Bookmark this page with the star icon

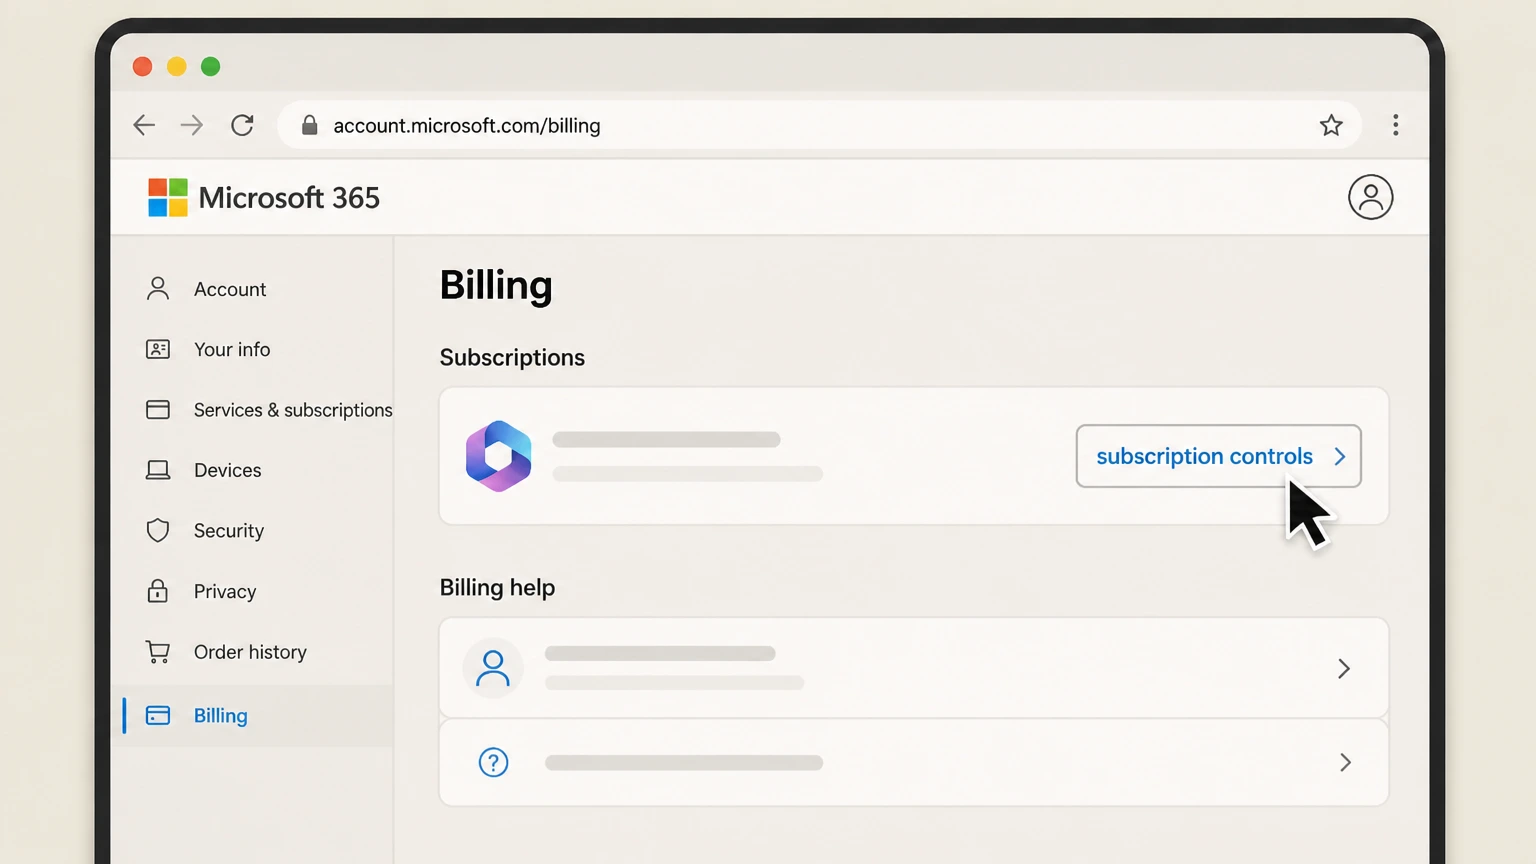click(x=1331, y=125)
